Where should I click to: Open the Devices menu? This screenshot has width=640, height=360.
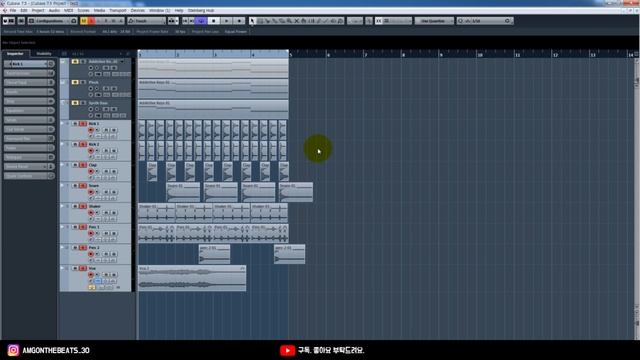pos(138,11)
